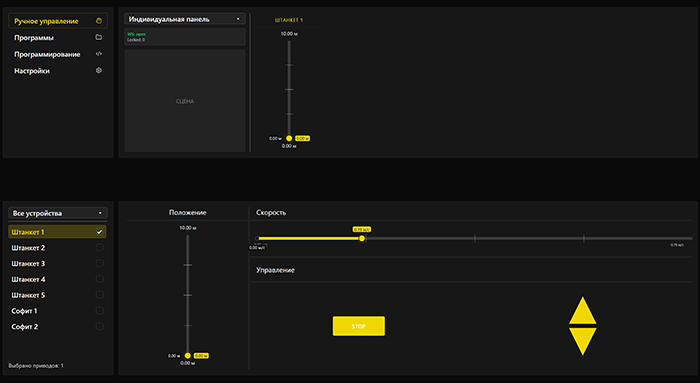Click the Положение section heading
The image size is (700, 383).
188,212
